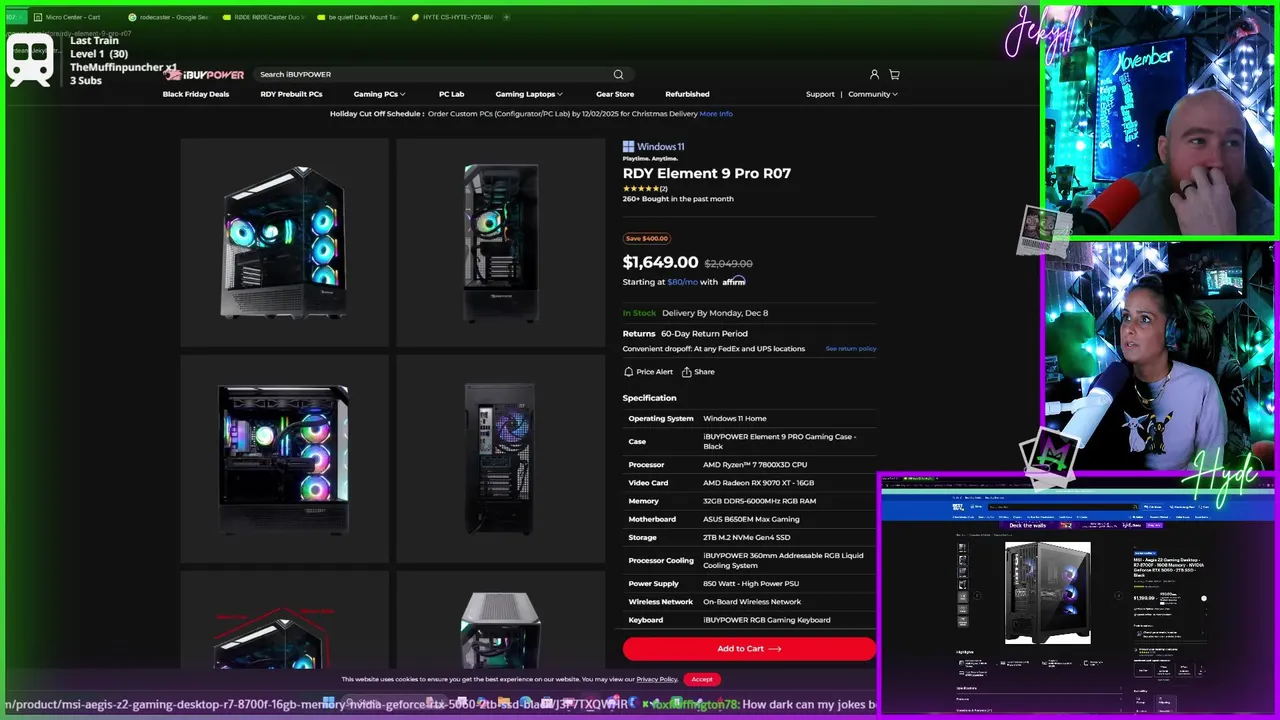Viewport: 1280px width, 720px height.
Task: Click the search magnifier icon
Action: (618, 74)
